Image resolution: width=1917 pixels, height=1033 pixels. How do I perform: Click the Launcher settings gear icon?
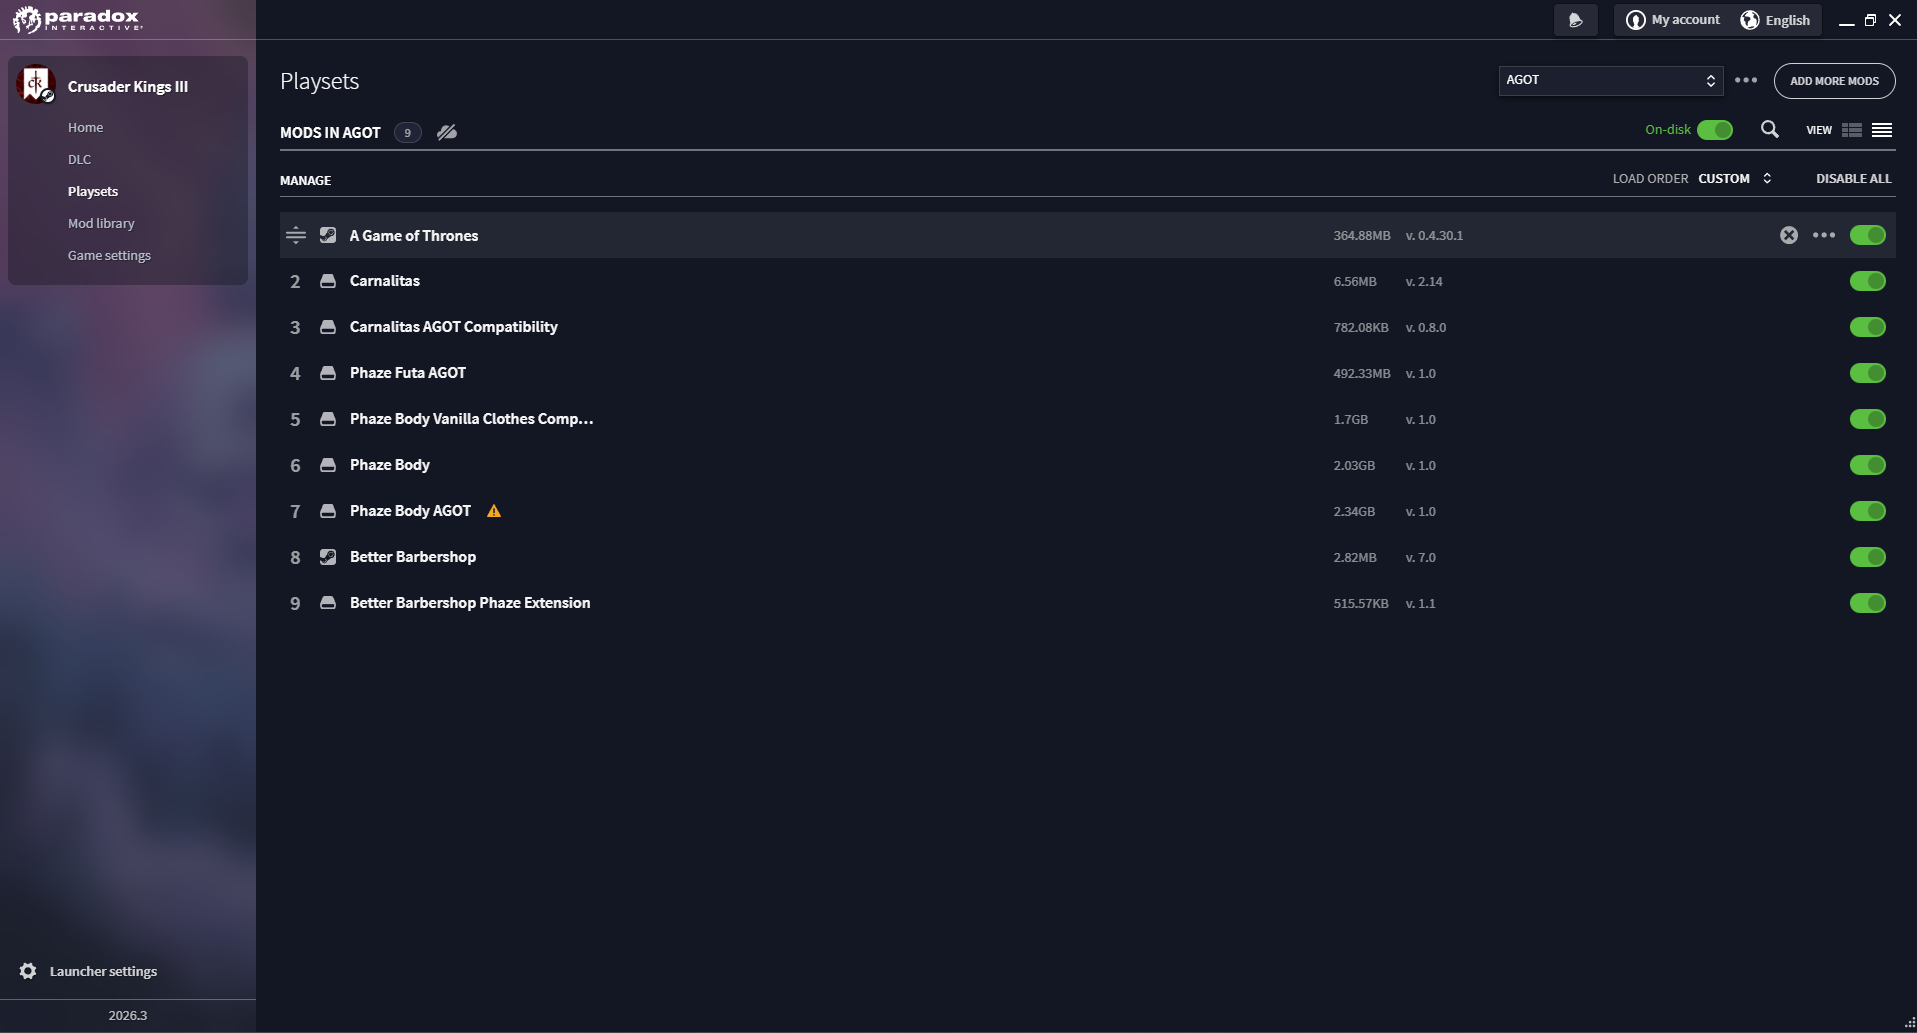pos(28,971)
